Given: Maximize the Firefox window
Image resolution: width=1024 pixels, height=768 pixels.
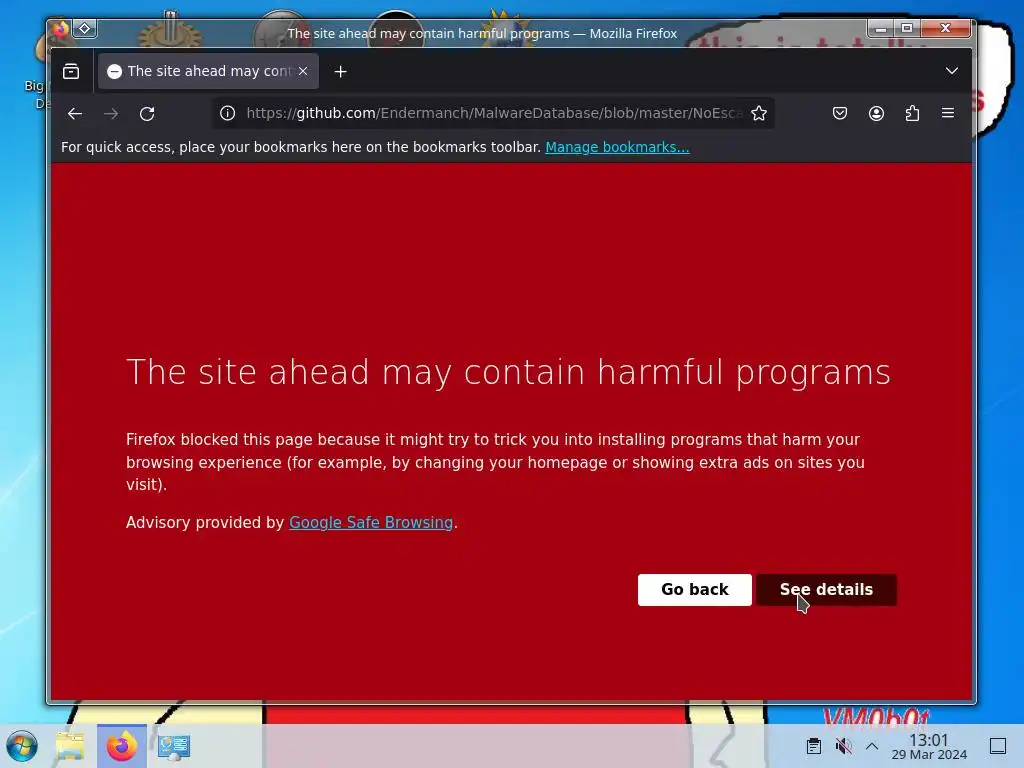Looking at the screenshot, I should click(x=907, y=28).
